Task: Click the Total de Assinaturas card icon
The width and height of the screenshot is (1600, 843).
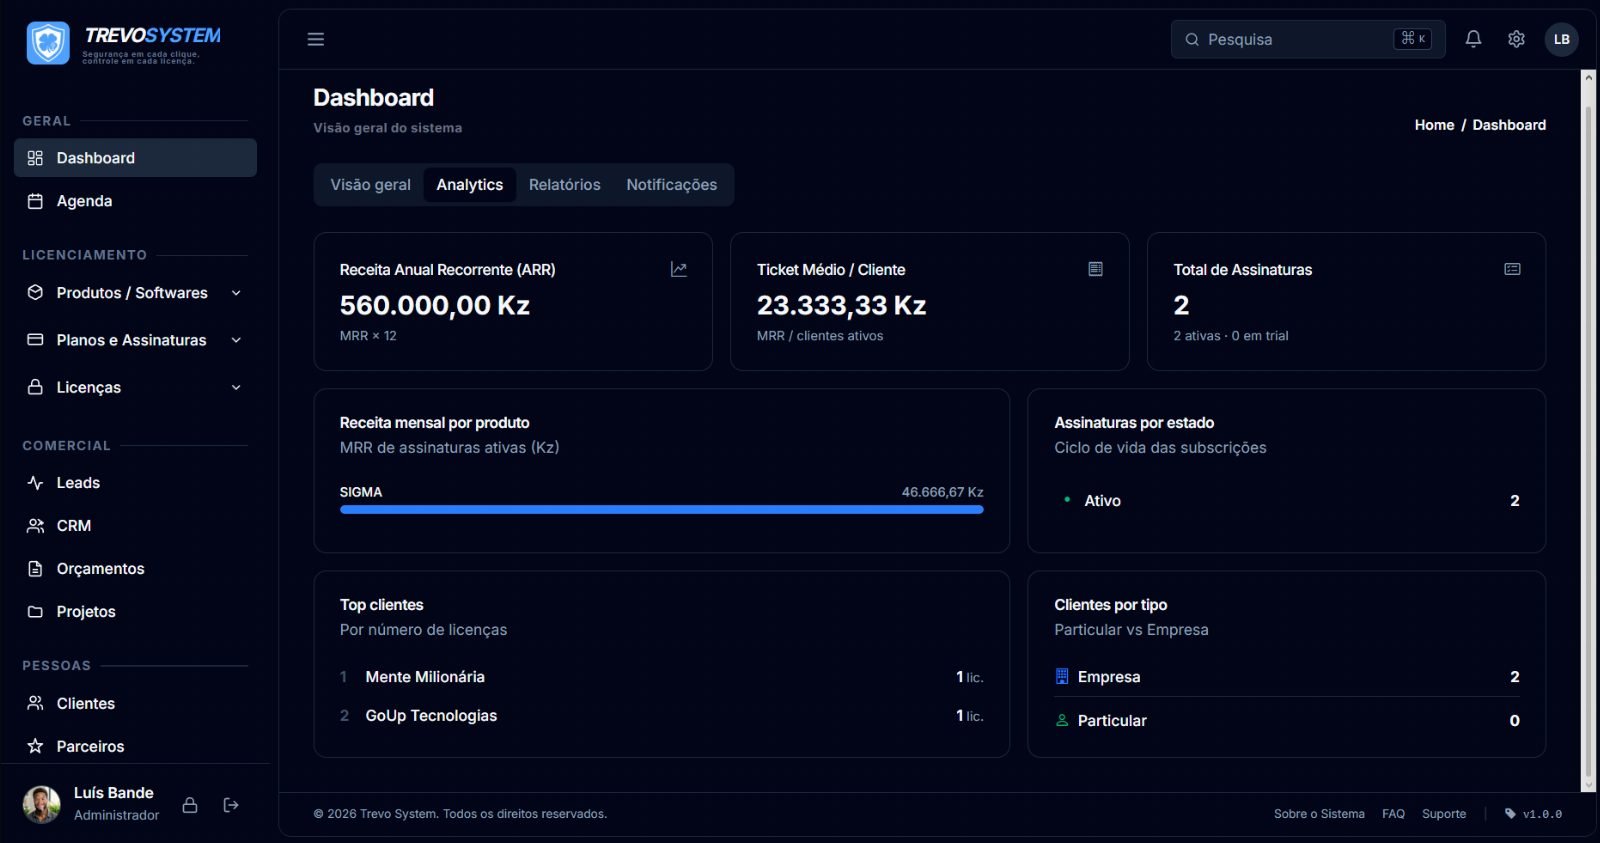Action: pyautogui.click(x=1512, y=269)
